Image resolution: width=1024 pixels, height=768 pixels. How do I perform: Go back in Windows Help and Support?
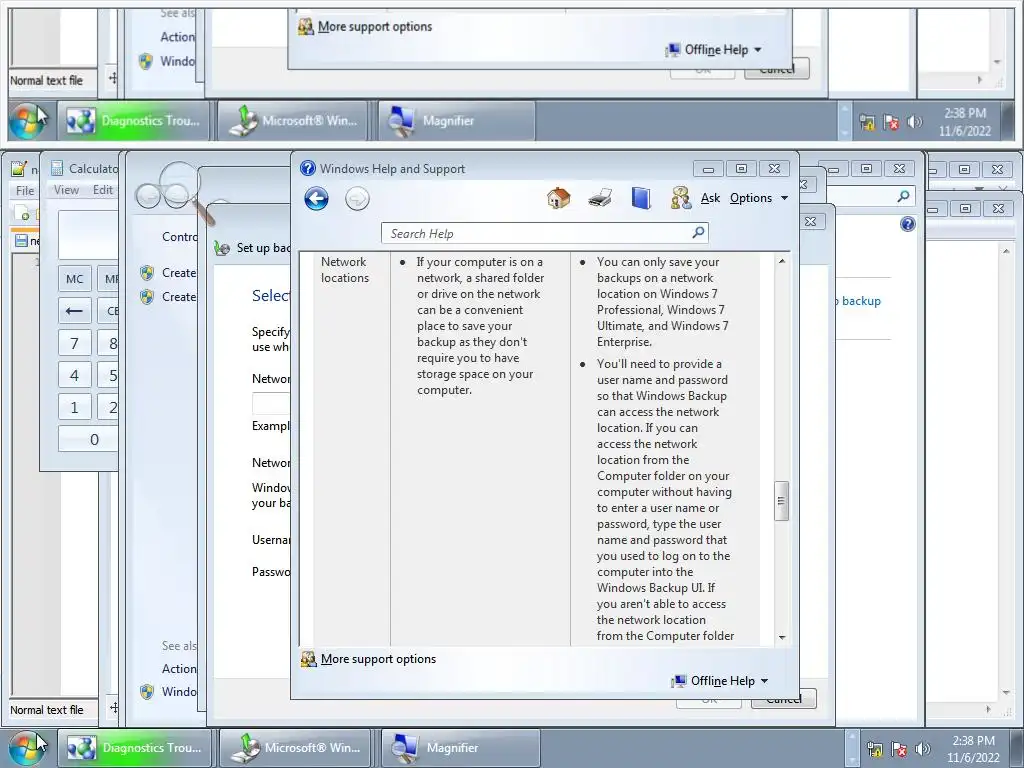click(316, 199)
